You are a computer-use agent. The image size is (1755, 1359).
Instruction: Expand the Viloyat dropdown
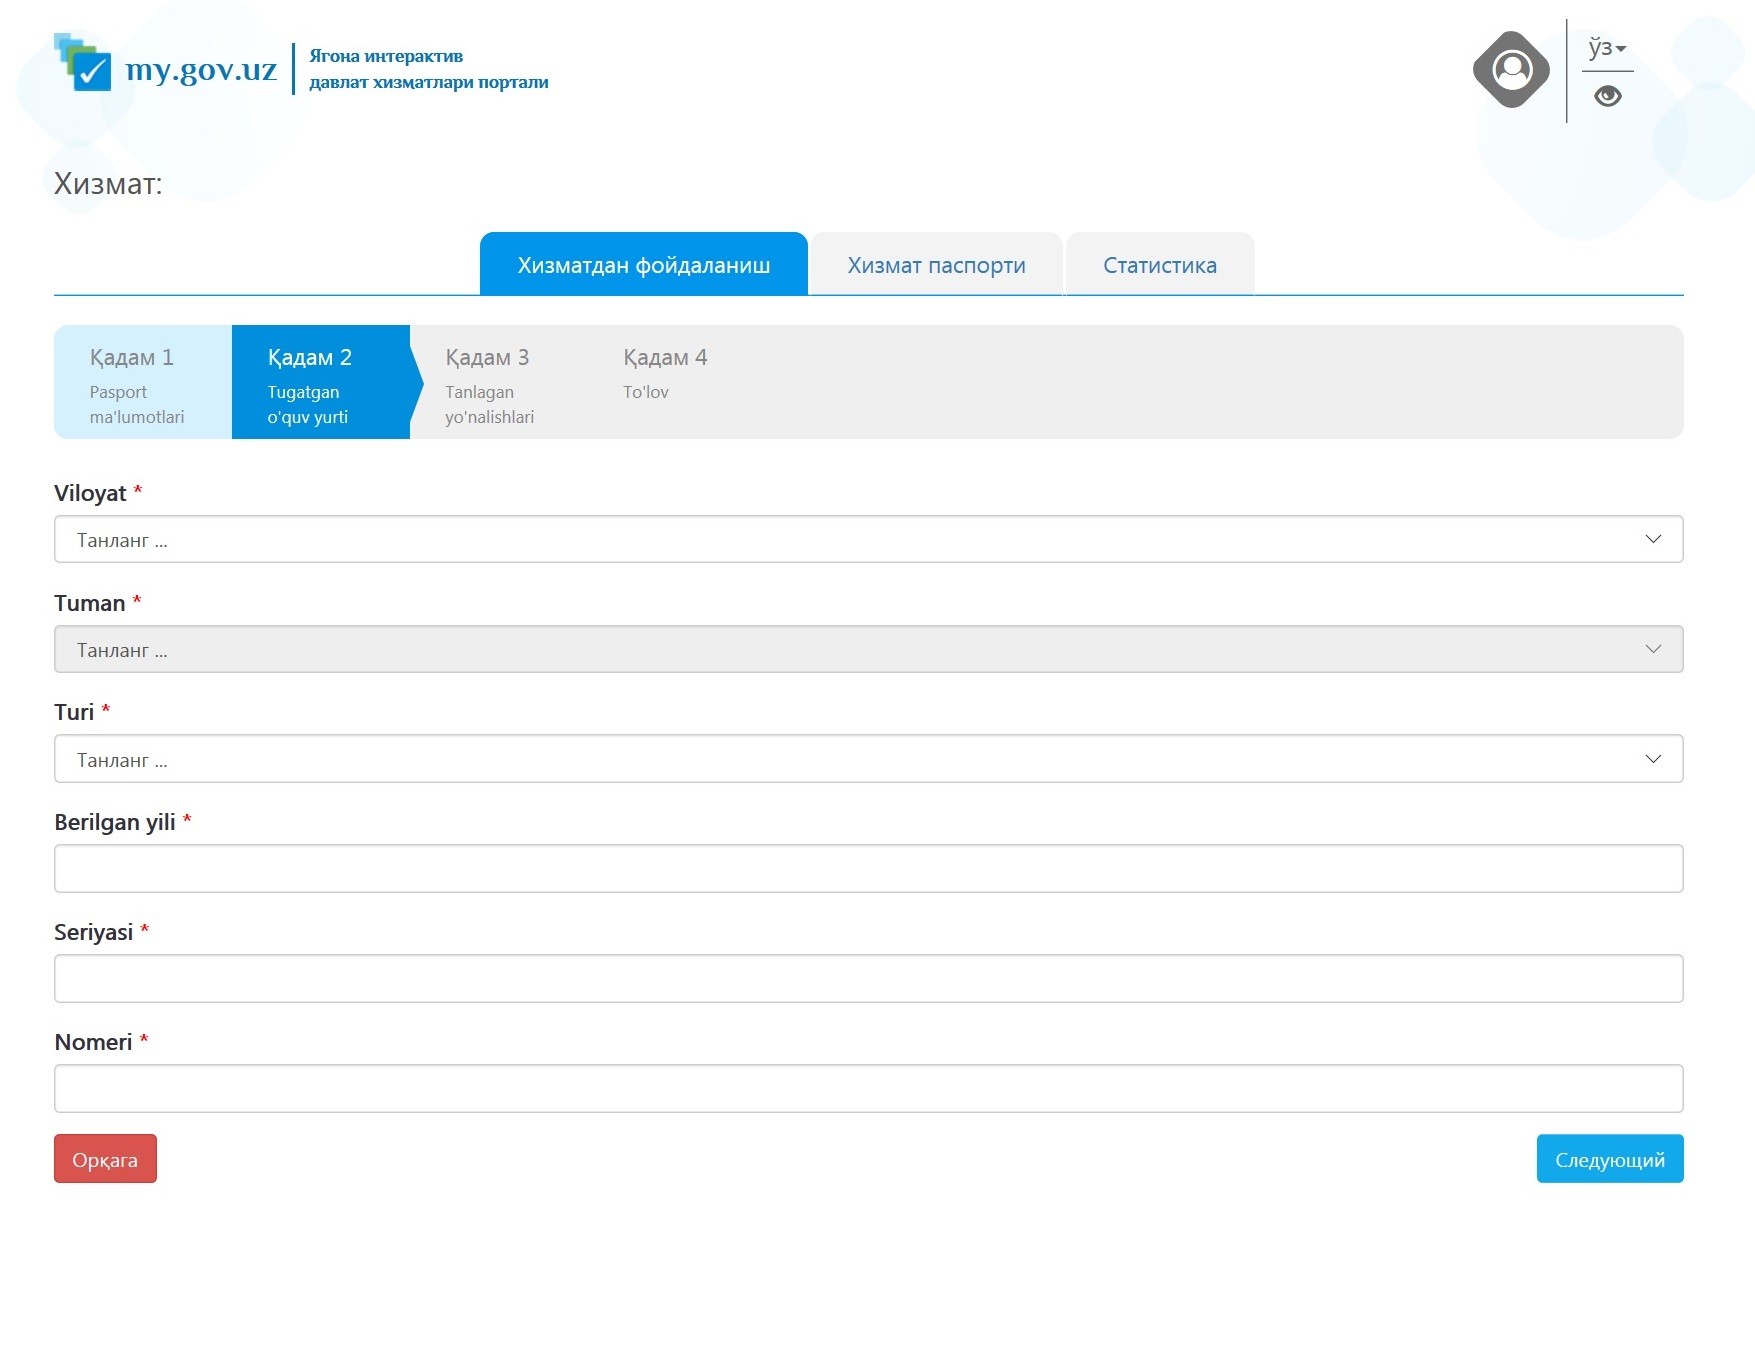(868, 540)
